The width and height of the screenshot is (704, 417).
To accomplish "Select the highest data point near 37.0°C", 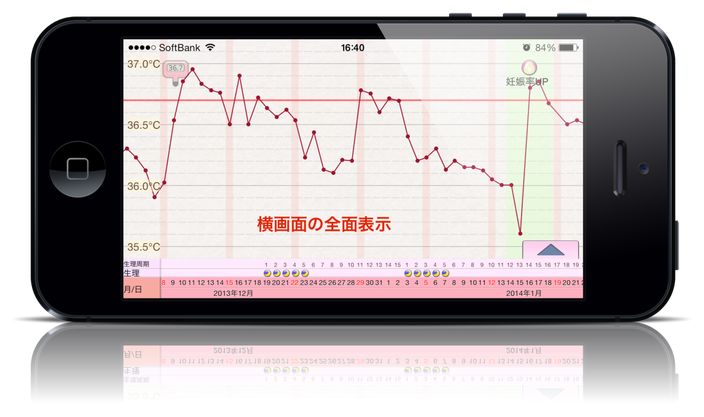I will coord(193,69).
